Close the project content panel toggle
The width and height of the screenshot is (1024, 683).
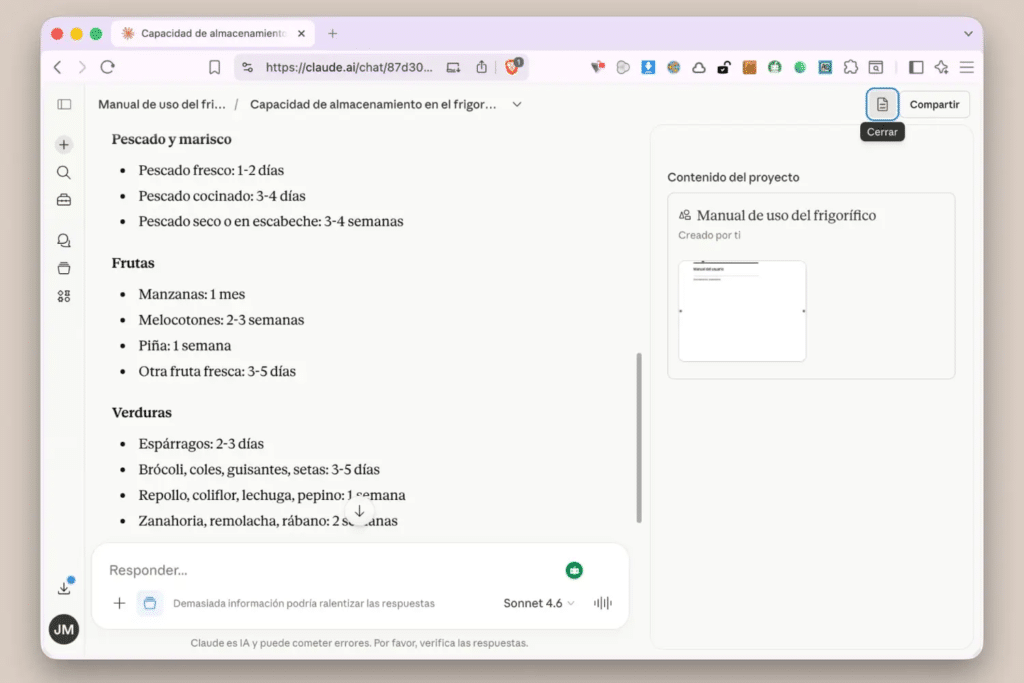[x=882, y=104]
